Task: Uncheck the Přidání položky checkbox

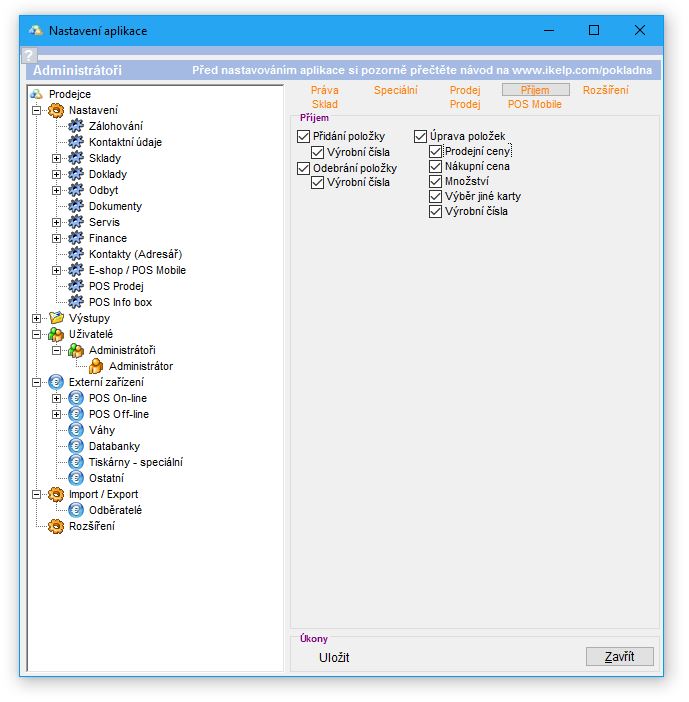Action: [x=304, y=136]
